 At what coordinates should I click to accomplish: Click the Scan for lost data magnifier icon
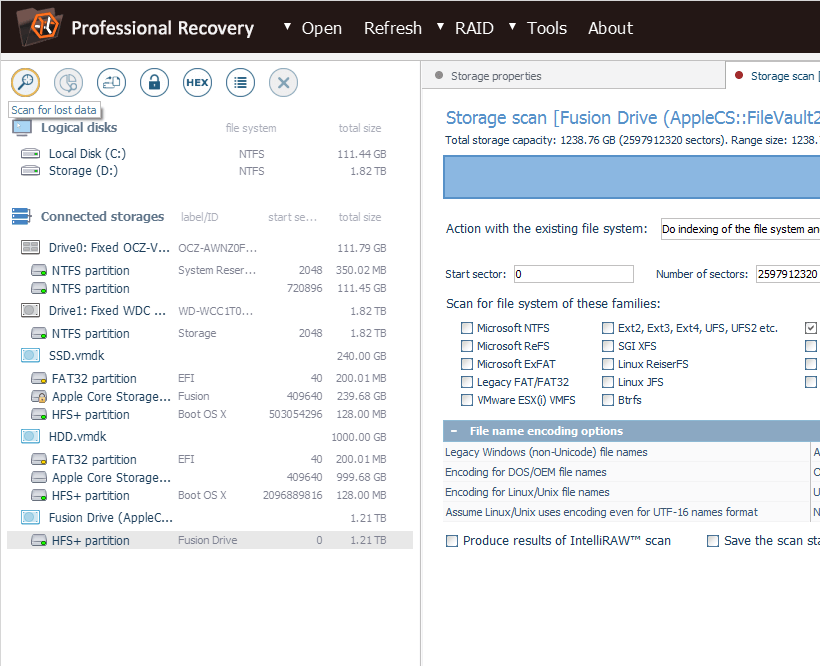[x=25, y=82]
